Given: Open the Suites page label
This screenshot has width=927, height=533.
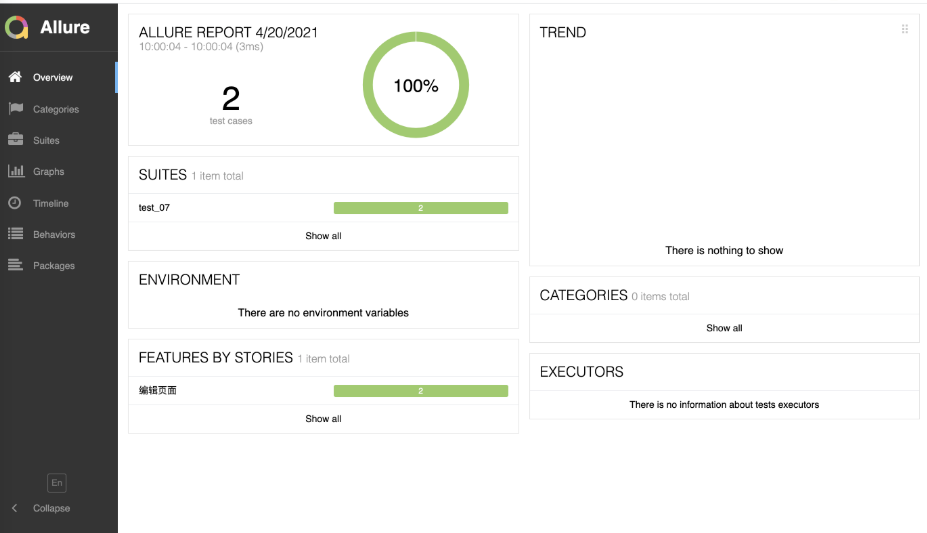Looking at the screenshot, I should tap(46, 141).
